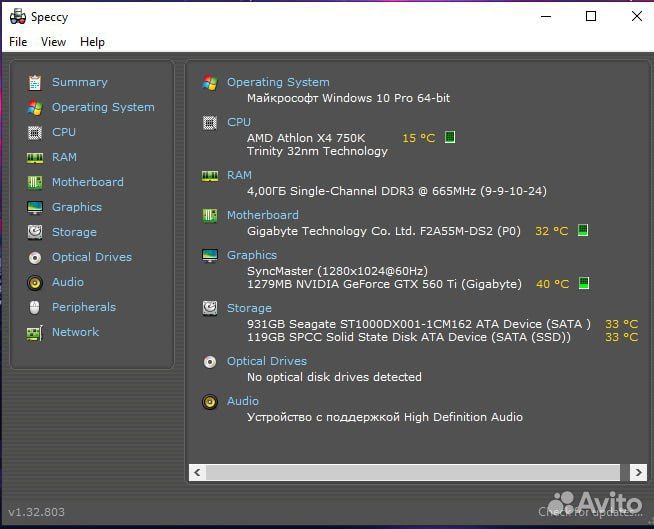Viewport: 654px width, 529px height.
Task: Click the Optical Drives heading link in summary
Action: point(267,361)
